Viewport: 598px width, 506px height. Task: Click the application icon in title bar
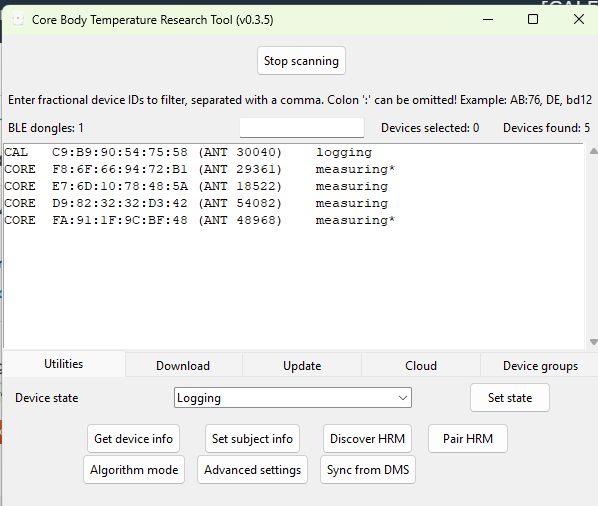[18, 19]
